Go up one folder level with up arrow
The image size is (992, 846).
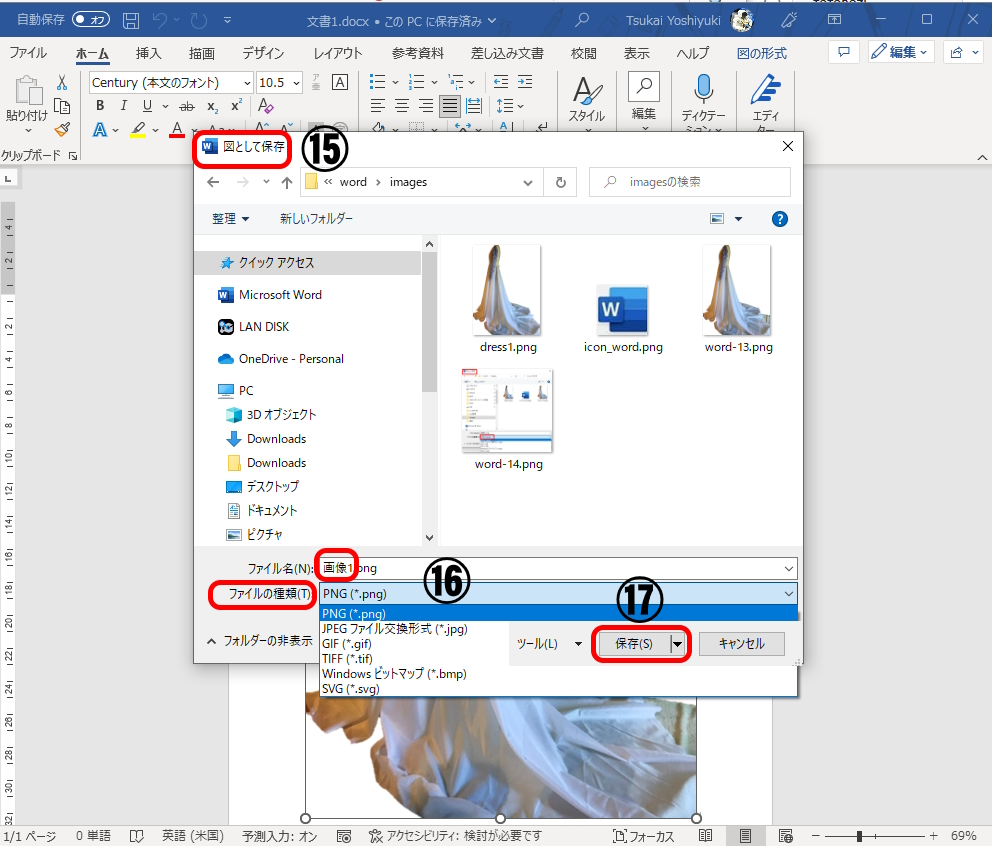point(287,182)
